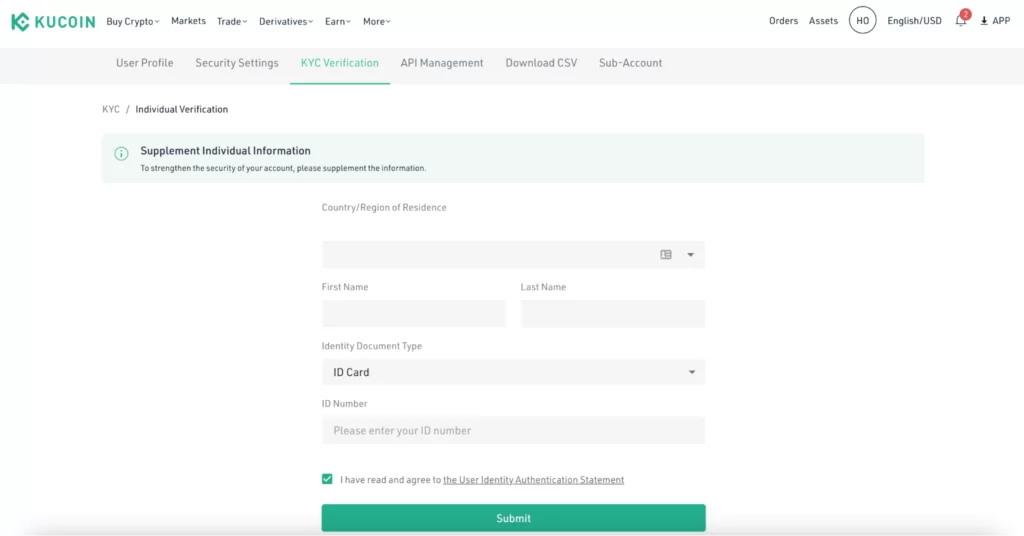
Task: Open the User Identity Authentication Statement link
Action: [534, 480]
